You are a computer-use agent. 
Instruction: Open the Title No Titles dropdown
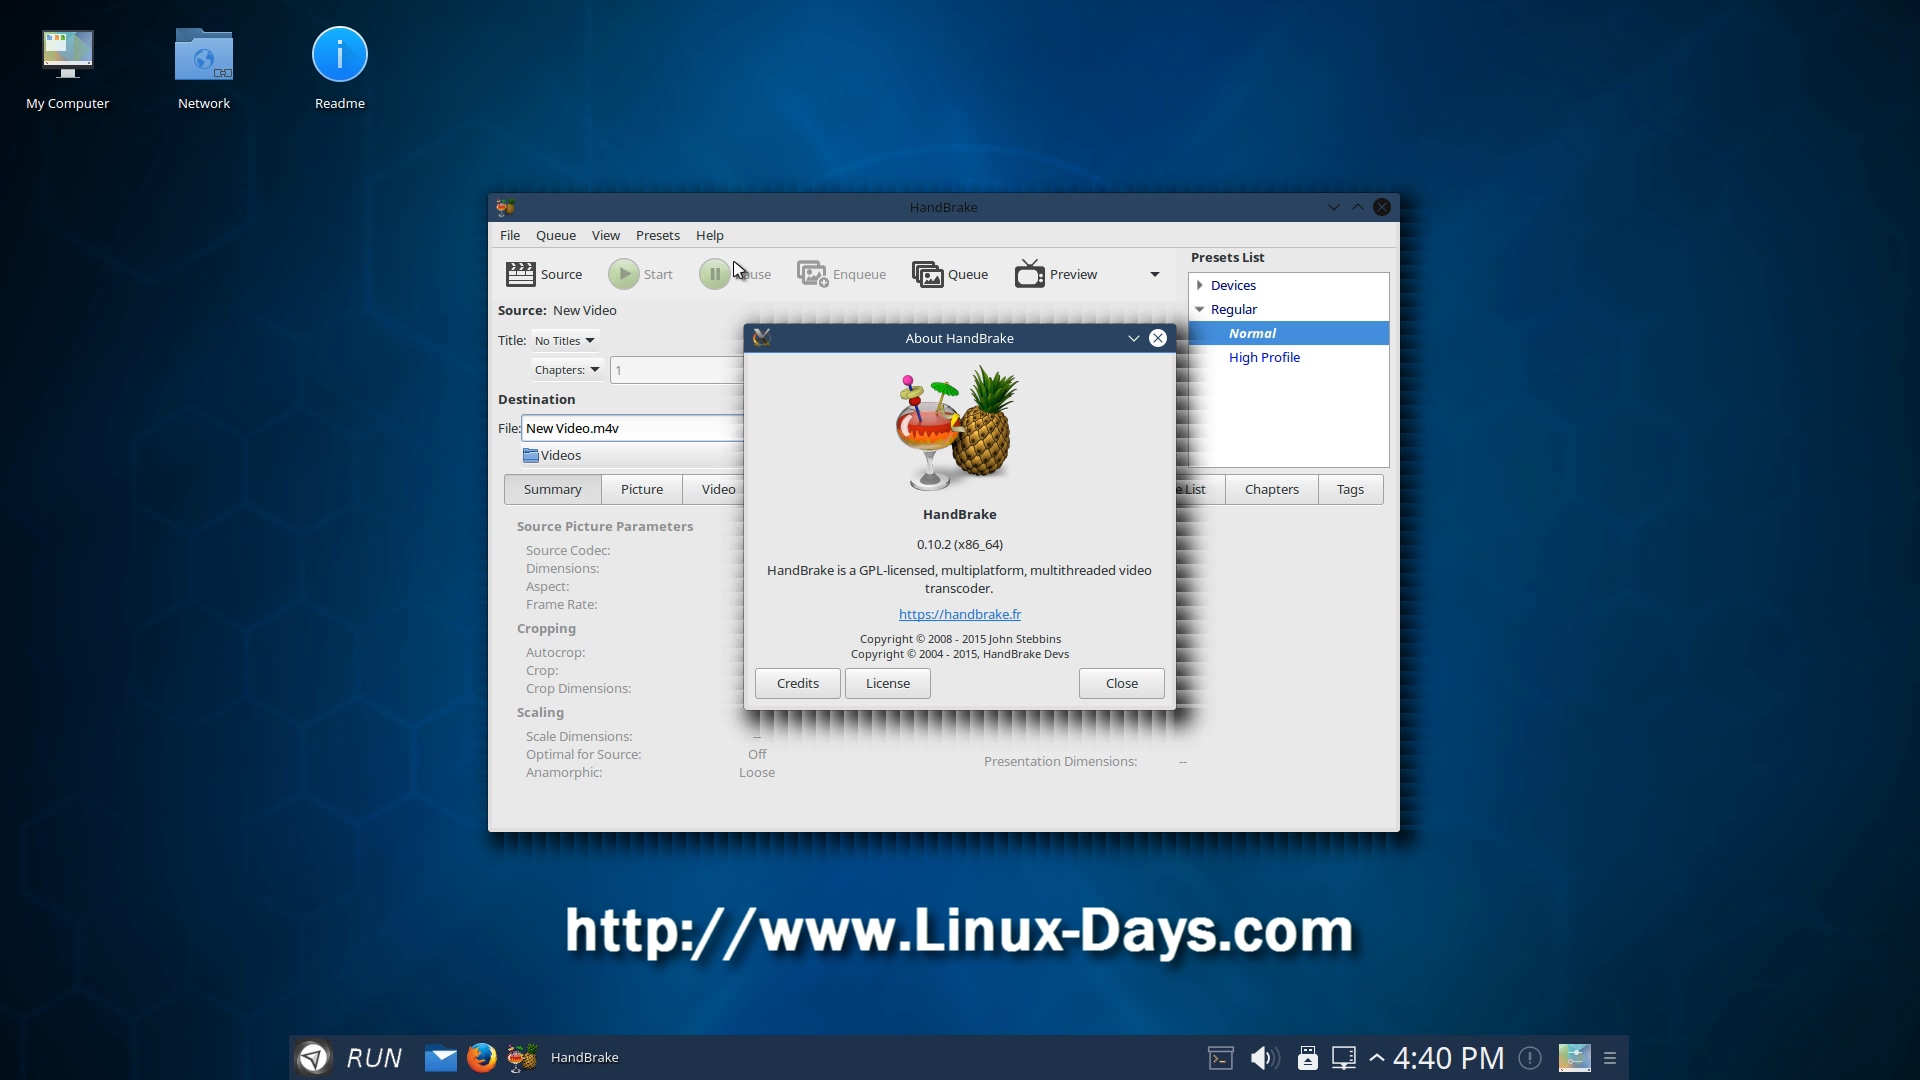tap(565, 341)
